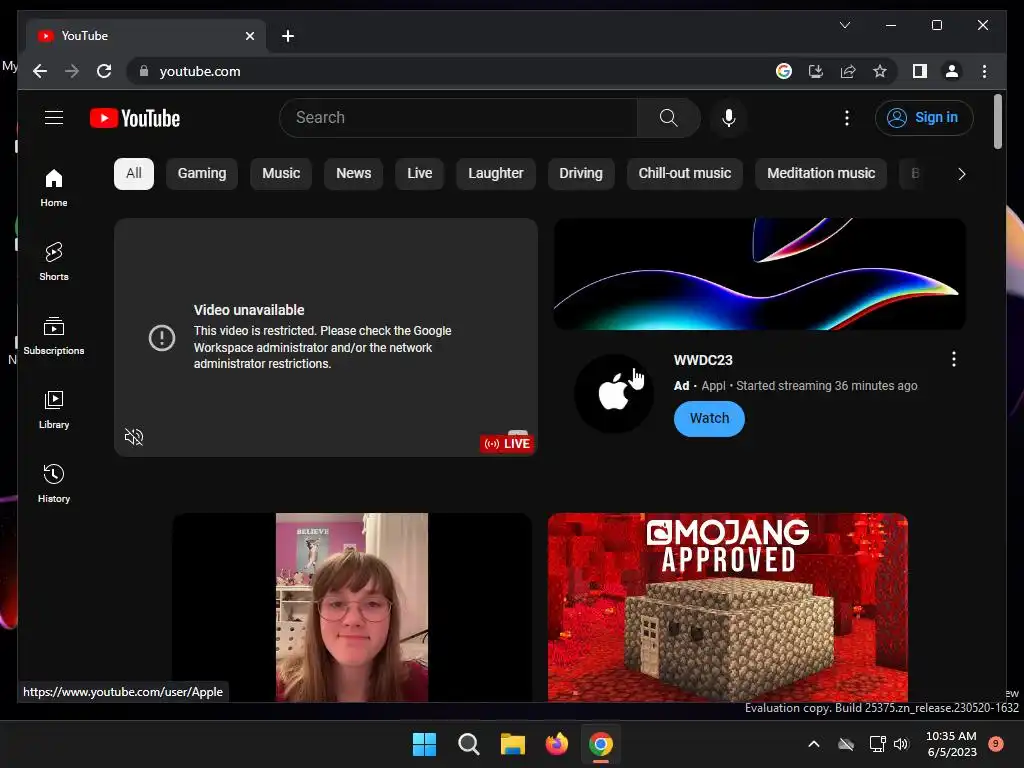View site information lock icon

[x=144, y=71]
